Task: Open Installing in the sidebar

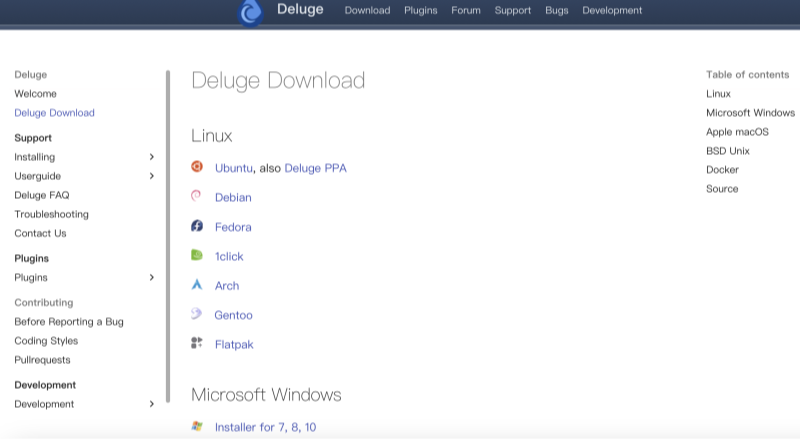Action: click(x=35, y=157)
